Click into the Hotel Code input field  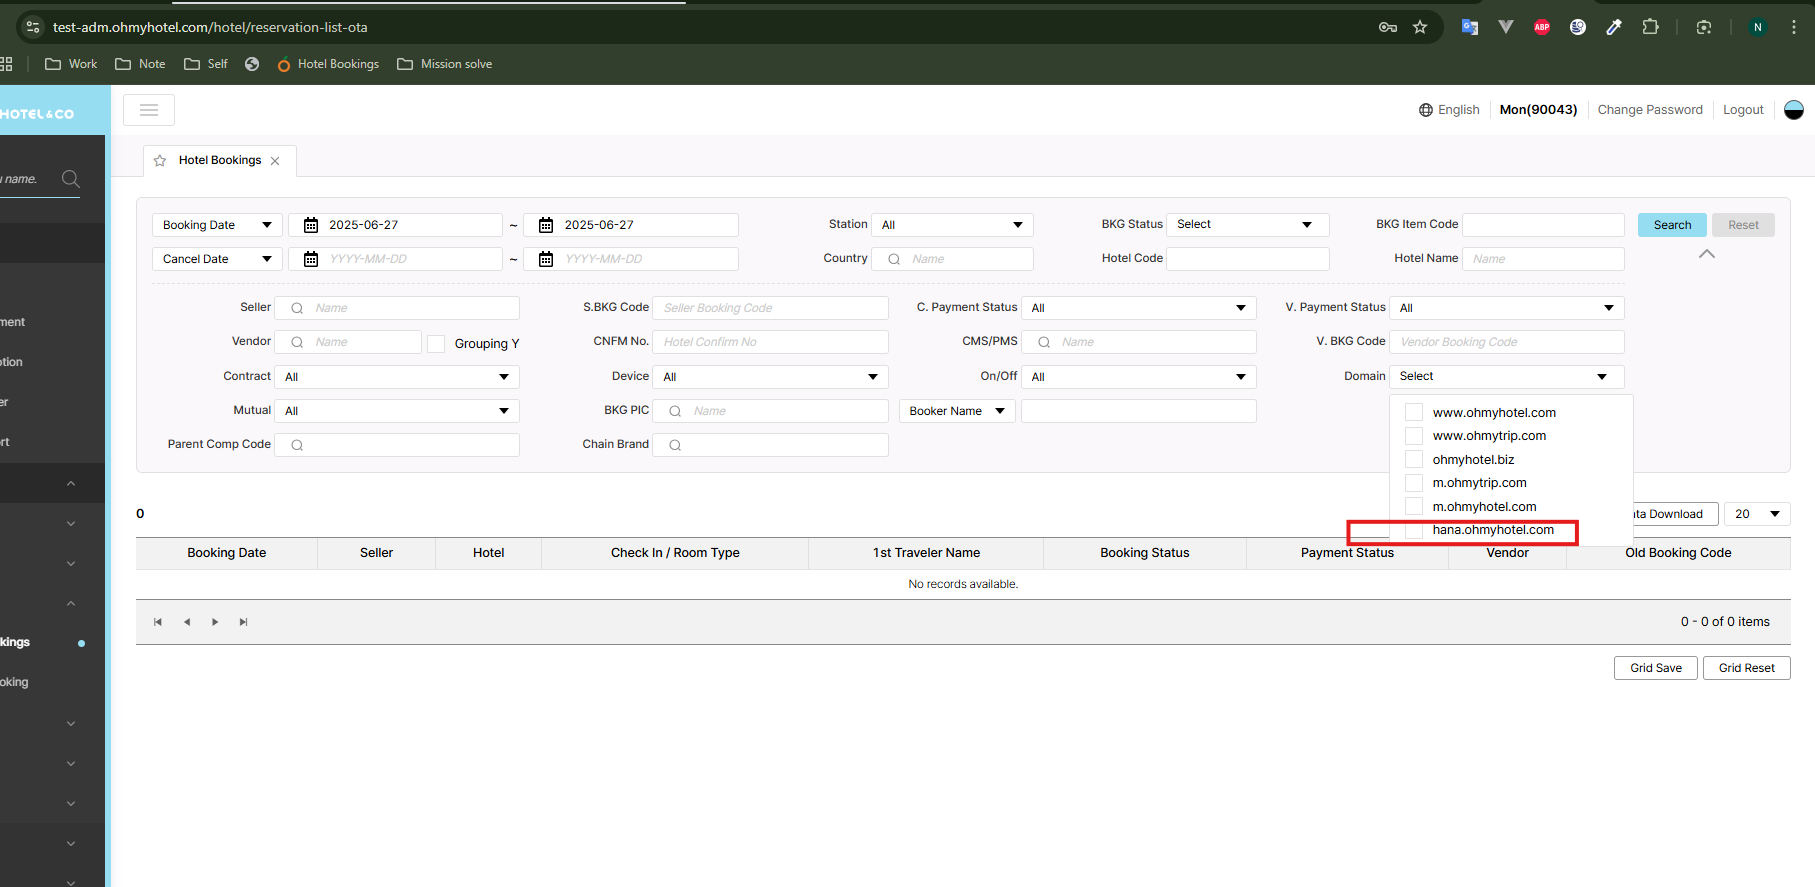[x=1247, y=259]
